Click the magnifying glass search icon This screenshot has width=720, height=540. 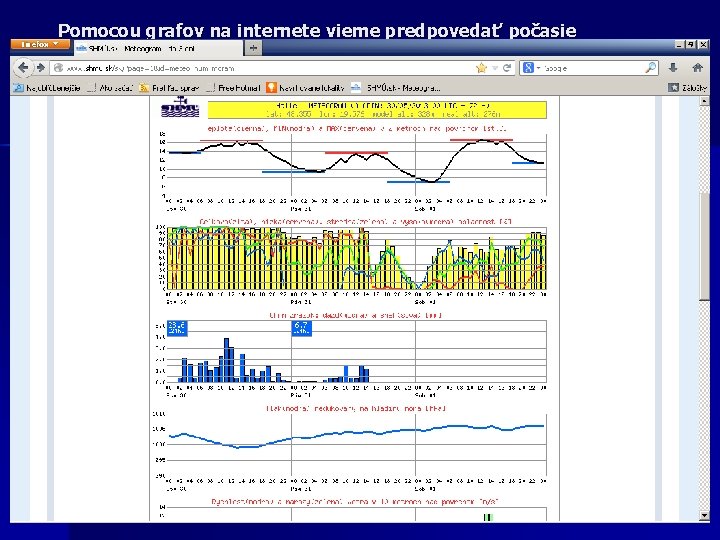click(x=651, y=68)
